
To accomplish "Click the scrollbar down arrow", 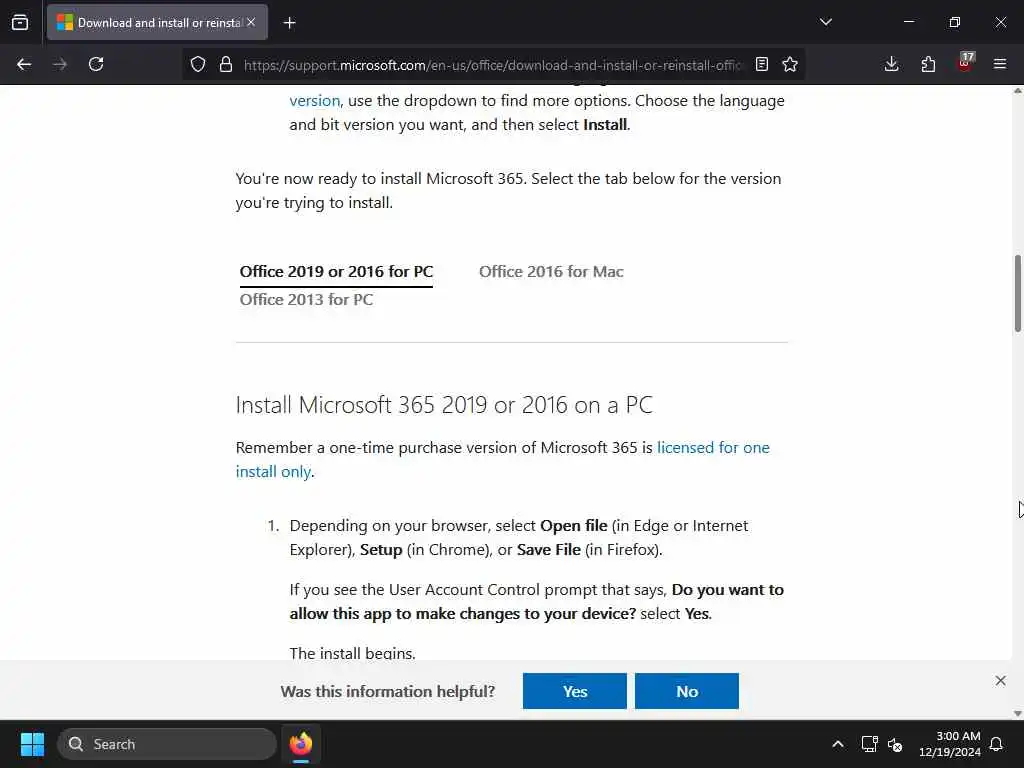I will tap(1017, 714).
